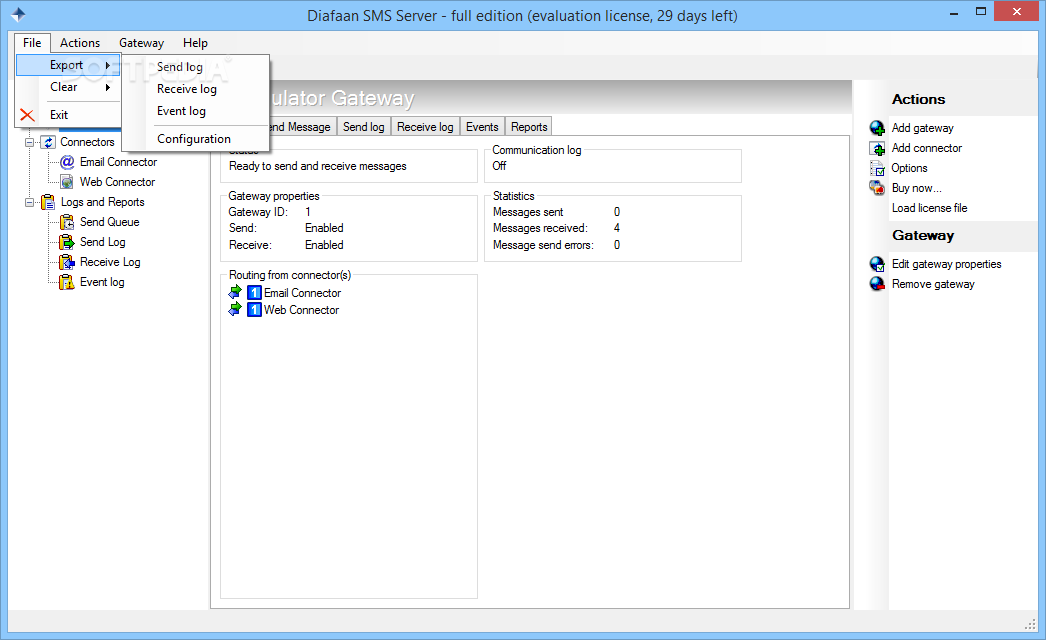Switch to the Send log tab
This screenshot has height=640, width=1046.
pos(364,127)
